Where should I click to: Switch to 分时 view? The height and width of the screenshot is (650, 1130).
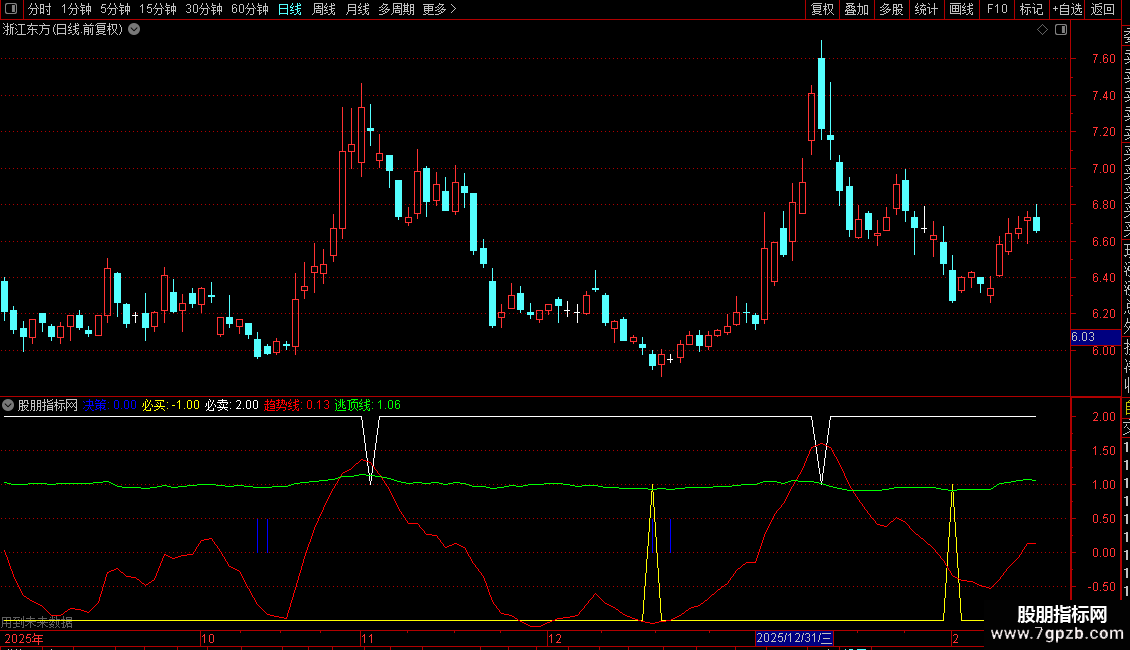[40, 9]
